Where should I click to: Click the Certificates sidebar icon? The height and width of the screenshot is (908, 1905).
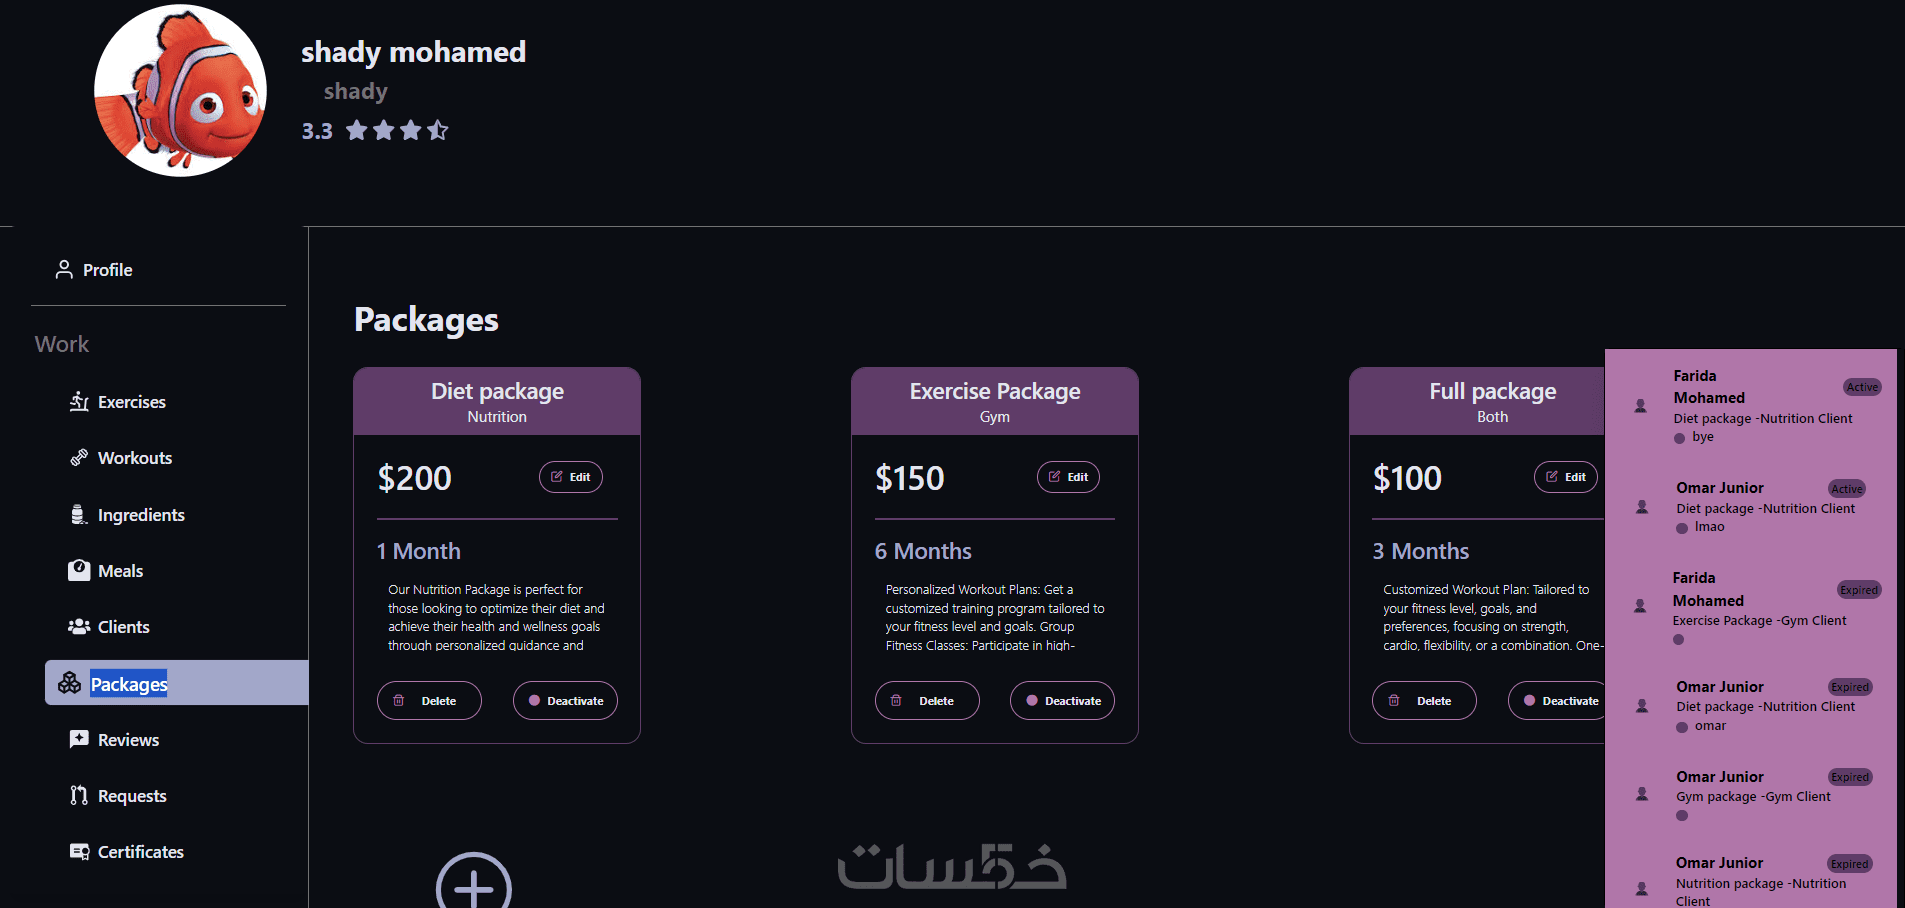[80, 852]
